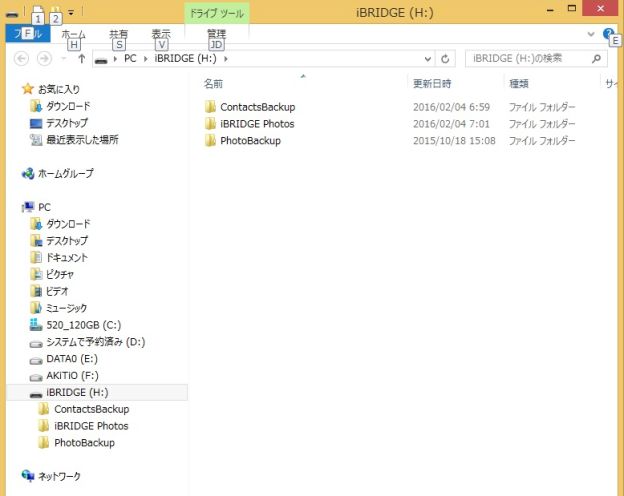Select iBRIDGE (H:) in navigation pane

[x=97, y=393]
